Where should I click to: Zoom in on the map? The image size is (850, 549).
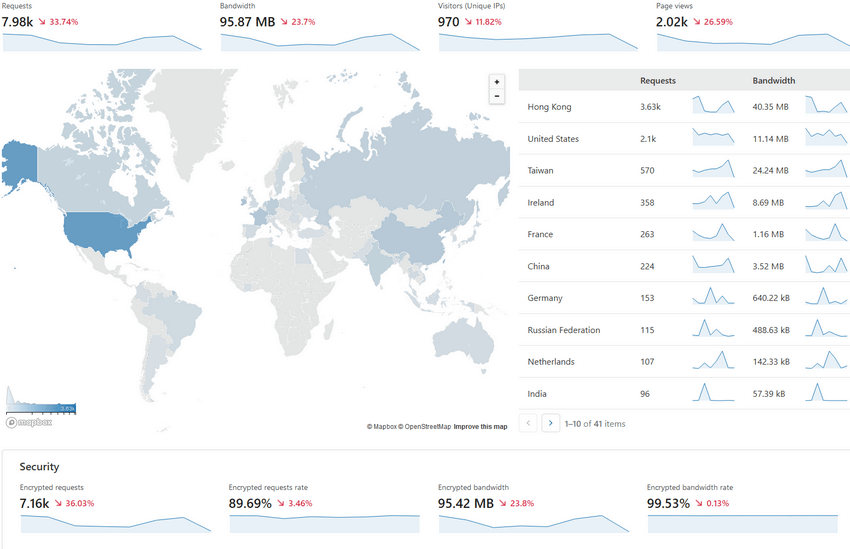point(497,82)
